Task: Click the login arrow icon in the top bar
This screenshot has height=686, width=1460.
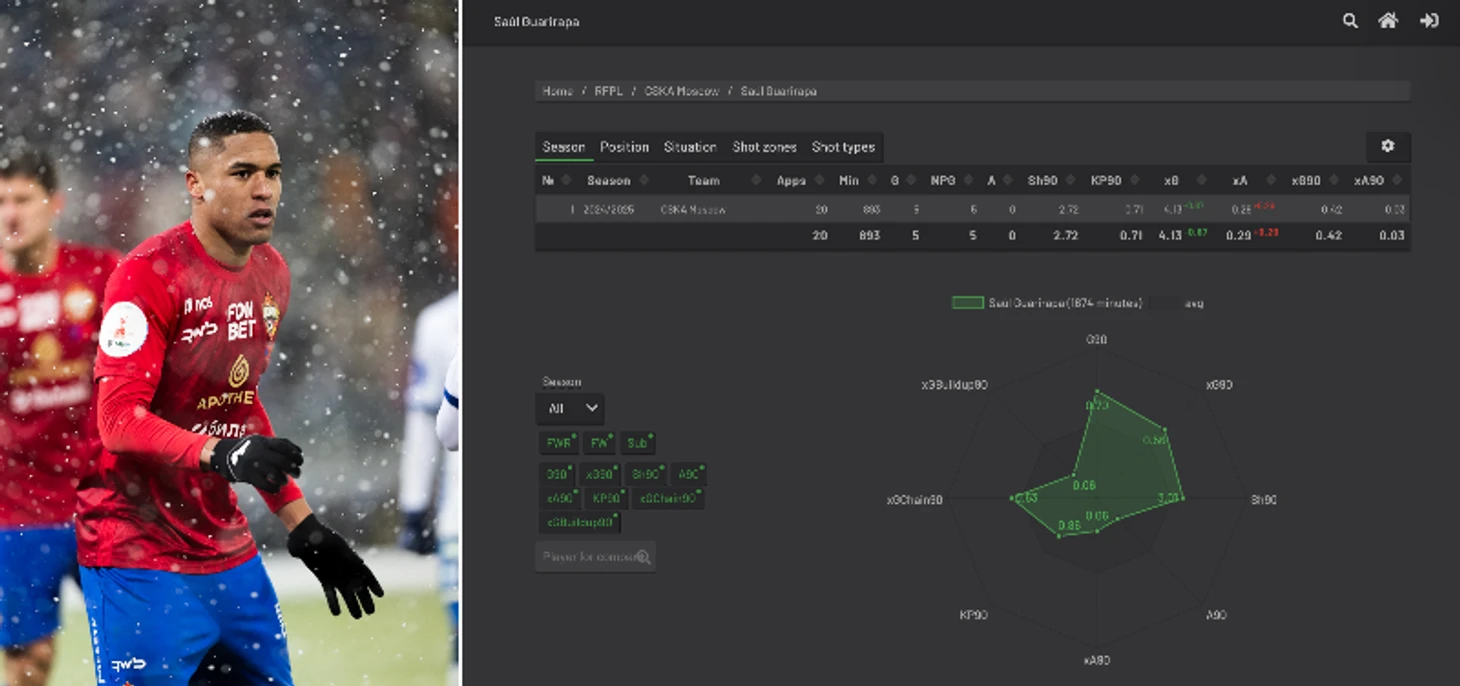Action: [1429, 21]
